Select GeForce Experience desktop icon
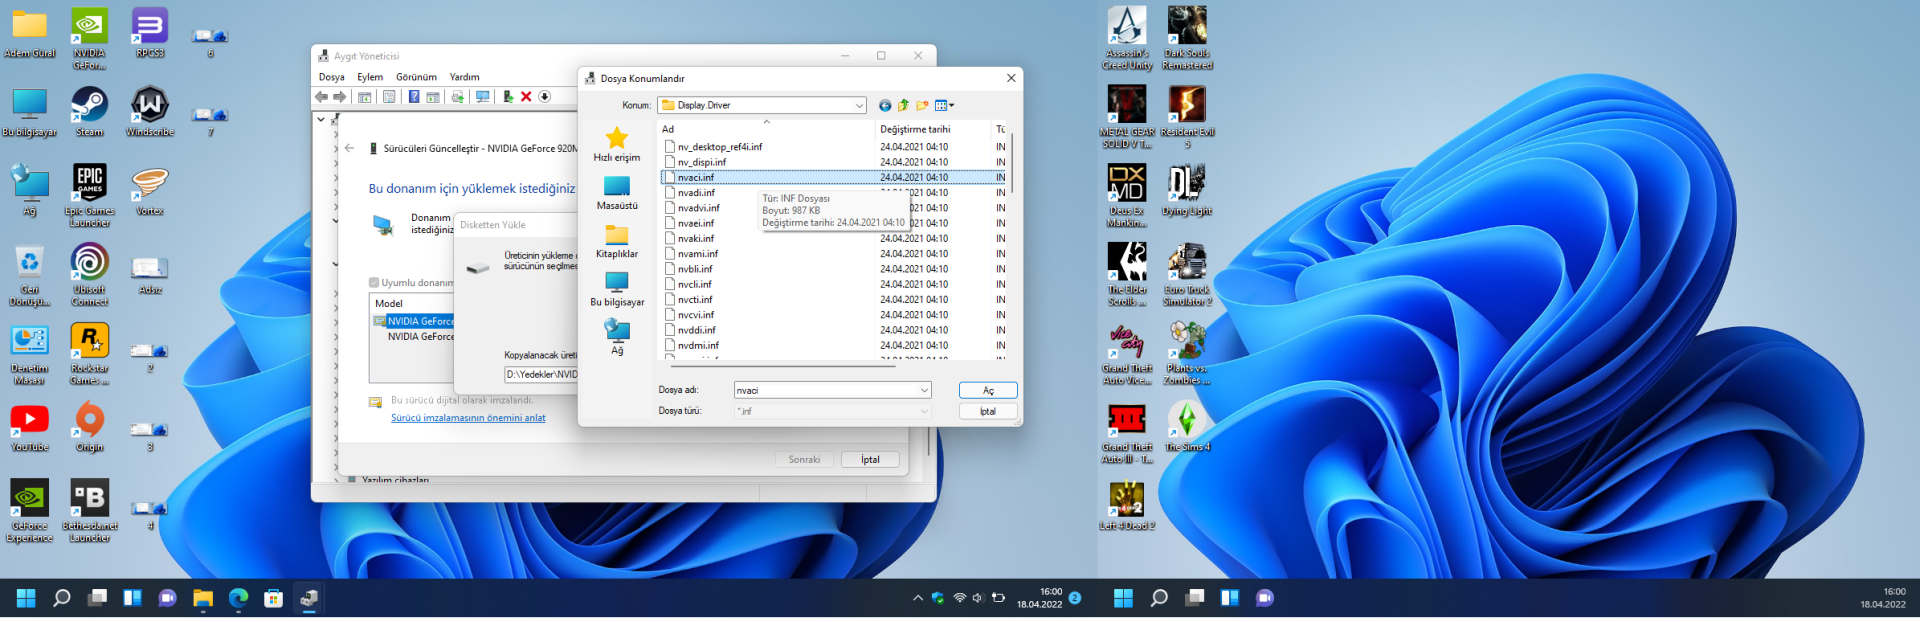 (30, 511)
